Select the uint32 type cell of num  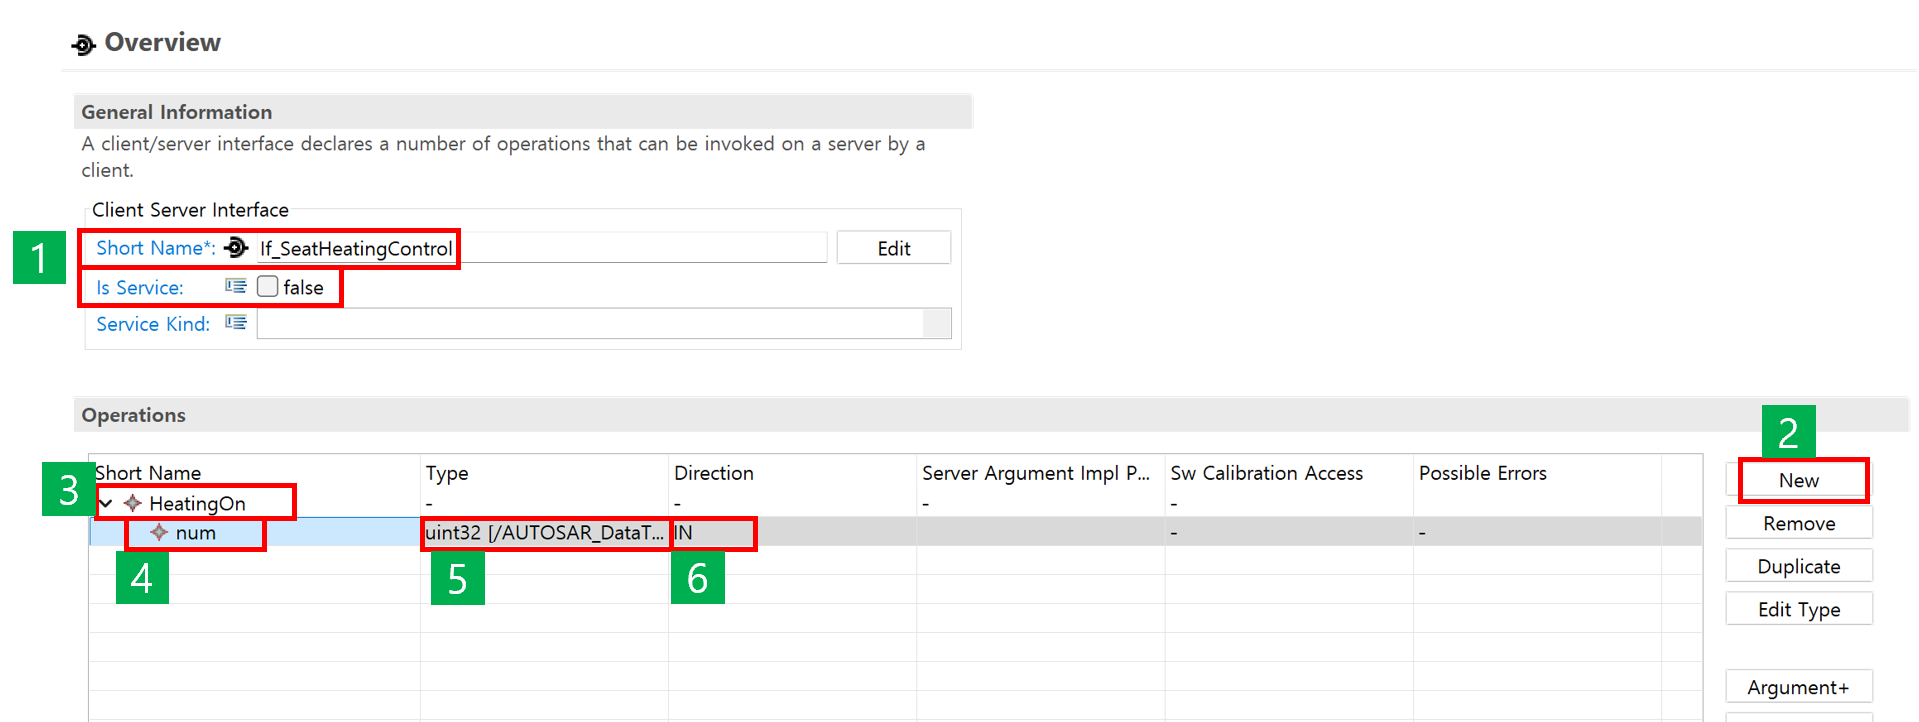tap(544, 533)
